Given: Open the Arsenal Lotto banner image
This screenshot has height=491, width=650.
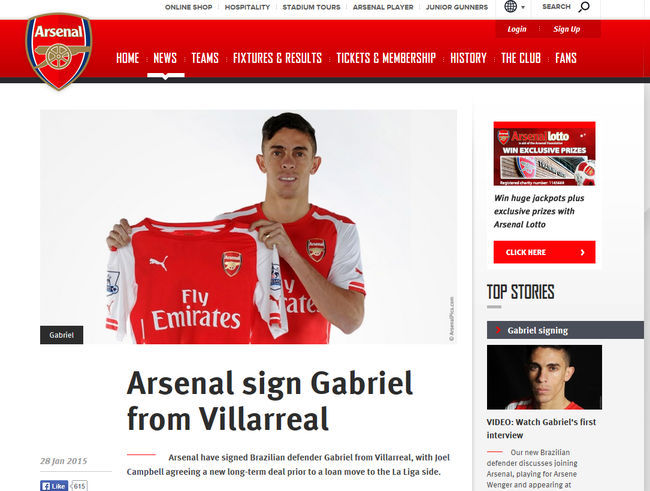Looking at the screenshot, I should tap(544, 153).
